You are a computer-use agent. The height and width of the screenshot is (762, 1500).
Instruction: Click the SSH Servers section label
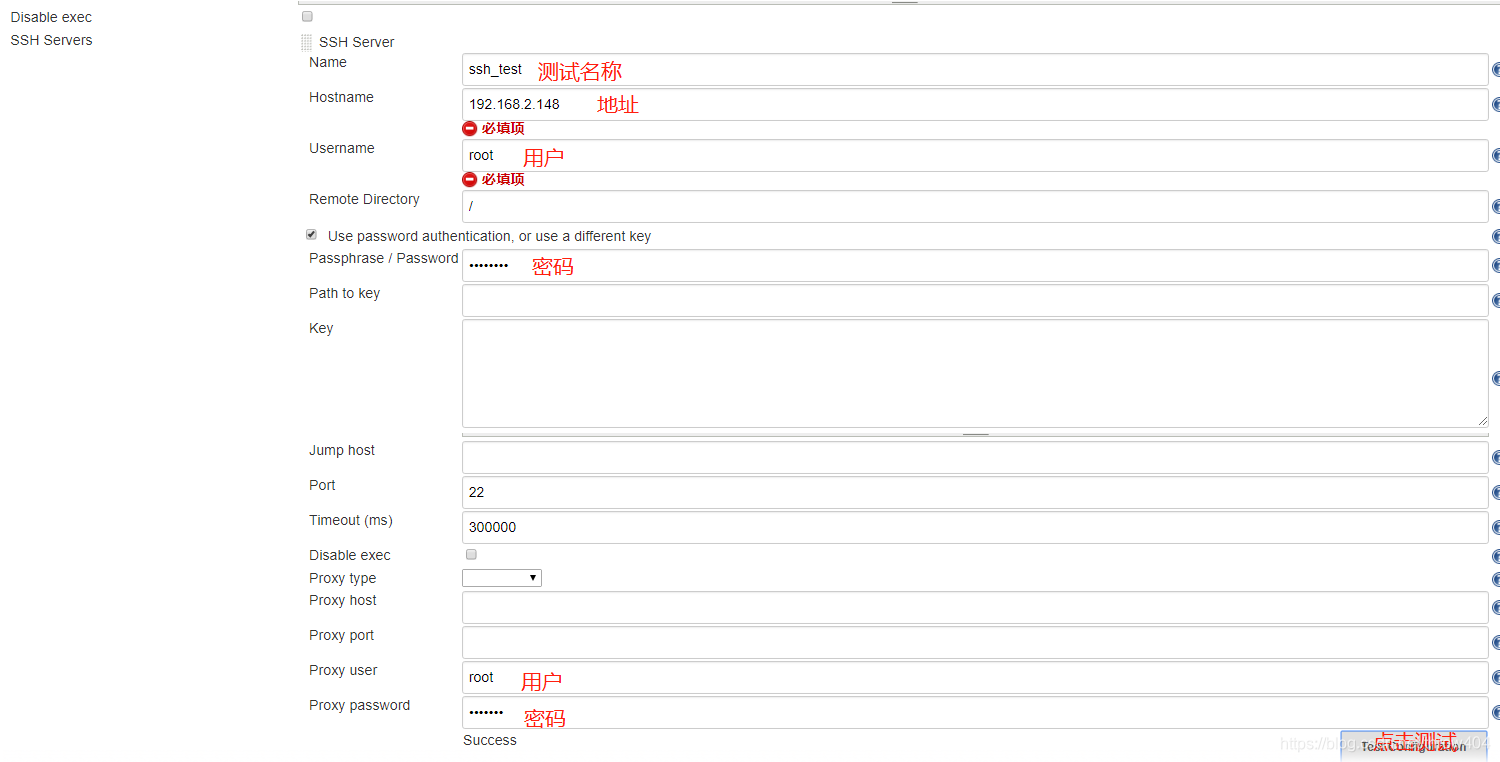(51, 40)
